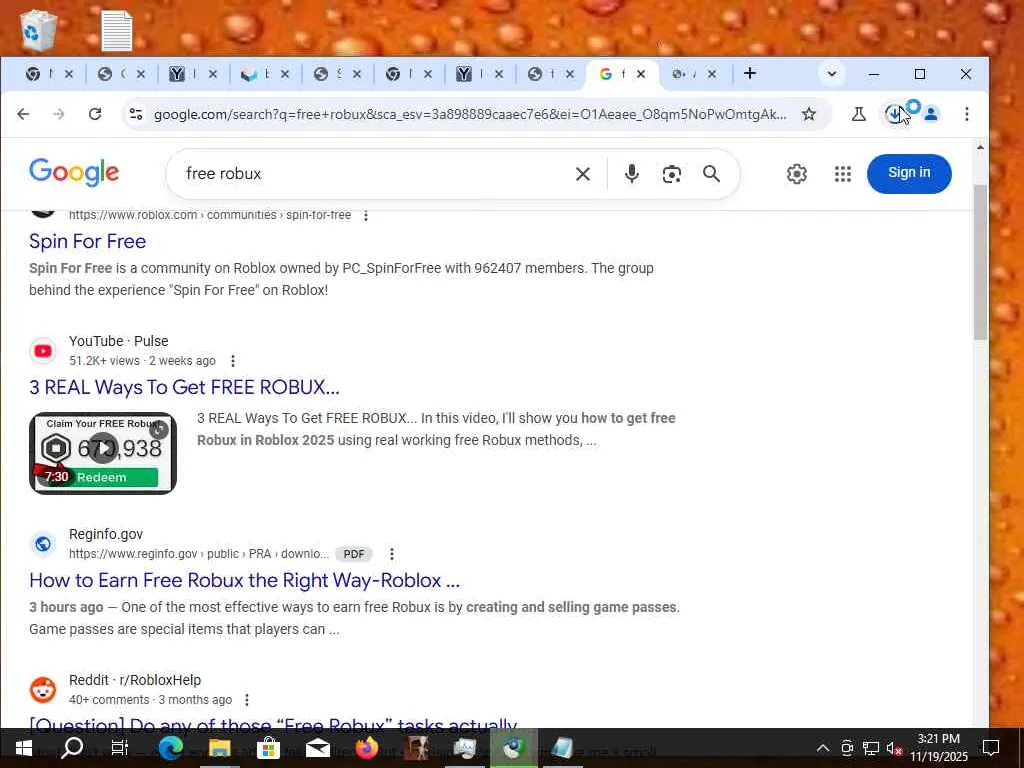Open the 'Spin For Free' result link
The width and height of the screenshot is (1024, 768).
(x=88, y=241)
